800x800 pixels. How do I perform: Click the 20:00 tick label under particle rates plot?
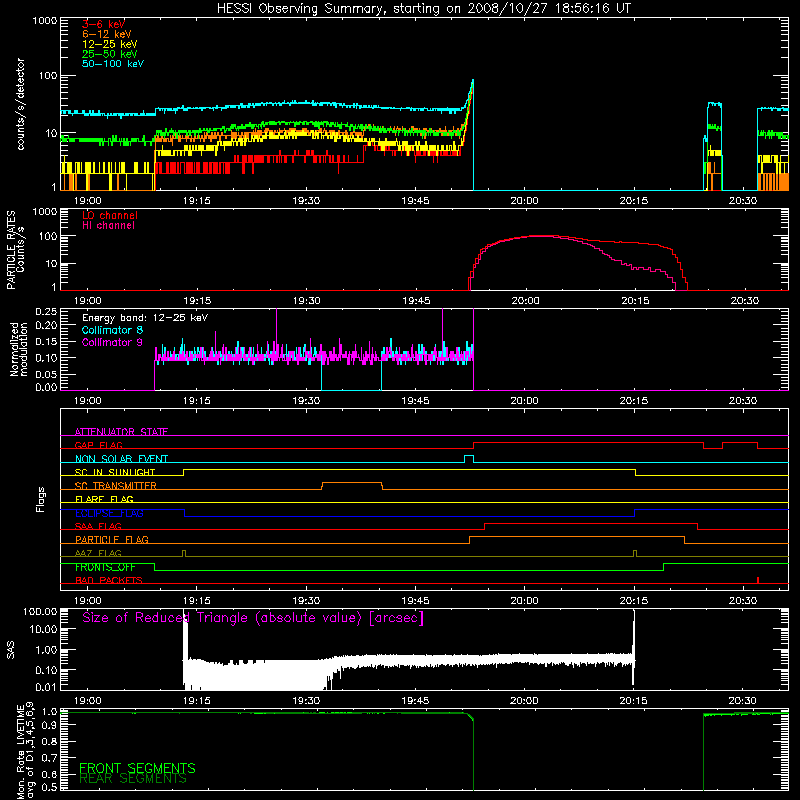[x=525, y=301]
